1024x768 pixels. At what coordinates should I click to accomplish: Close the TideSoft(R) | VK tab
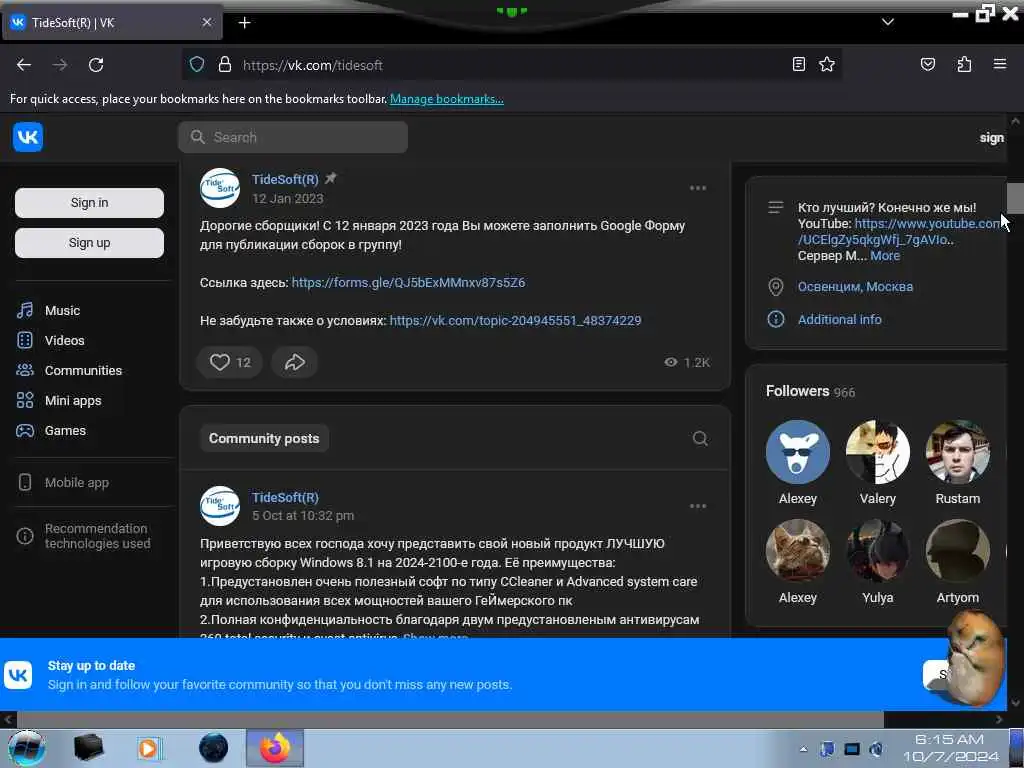pos(206,22)
